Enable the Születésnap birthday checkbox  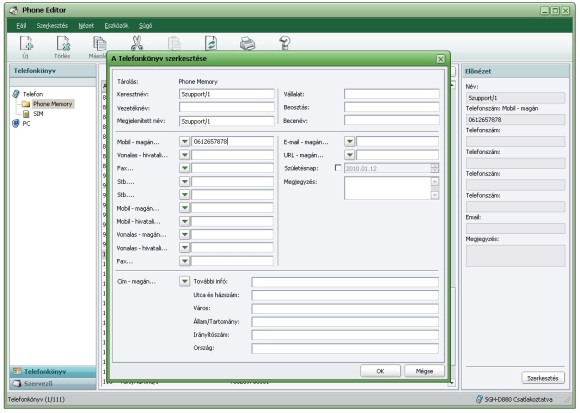tap(338, 167)
